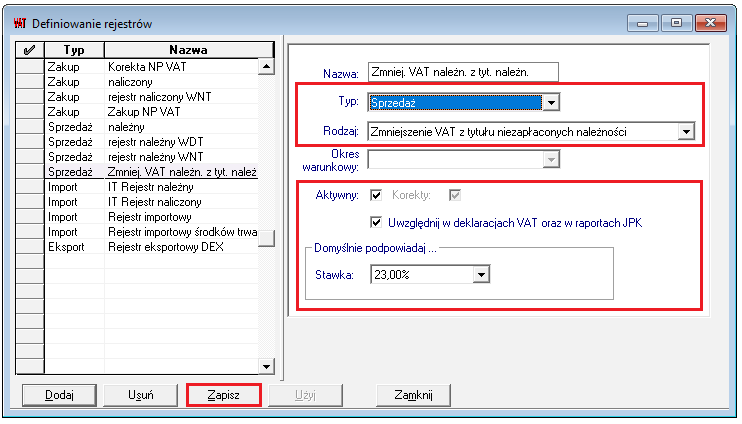Click the list scrollbar up arrow
742x424 pixels.
266,66
